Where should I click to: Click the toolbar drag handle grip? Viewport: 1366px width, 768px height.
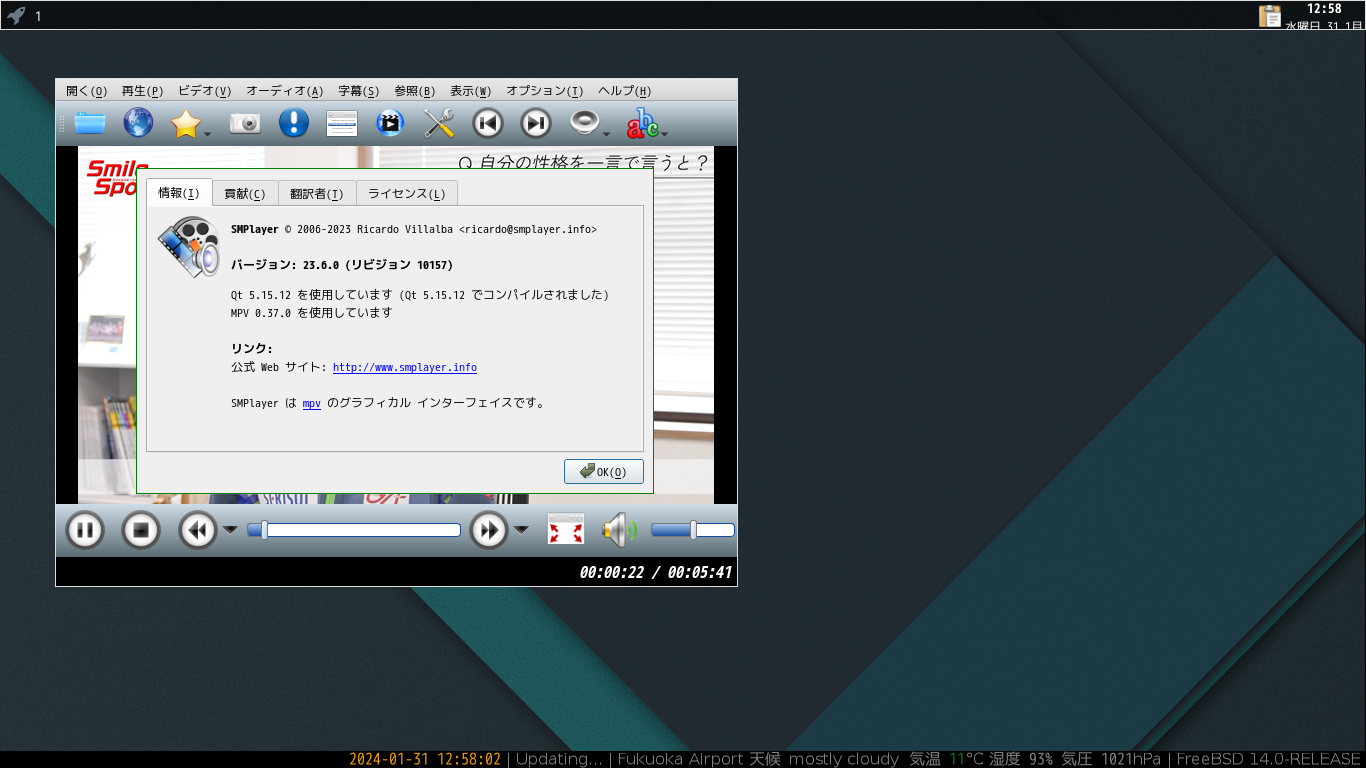pyautogui.click(x=62, y=123)
